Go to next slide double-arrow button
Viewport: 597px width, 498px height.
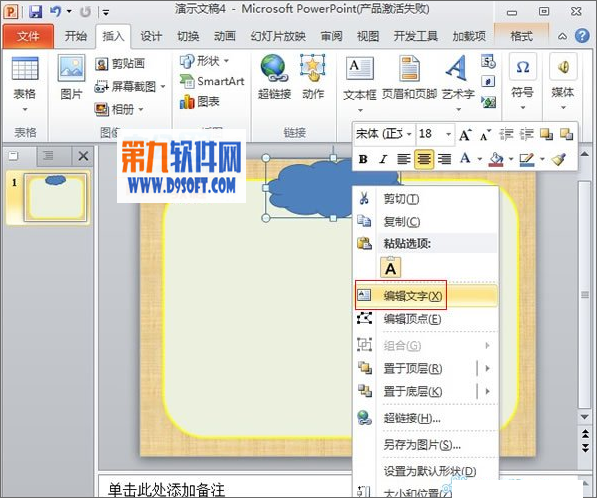point(585,448)
